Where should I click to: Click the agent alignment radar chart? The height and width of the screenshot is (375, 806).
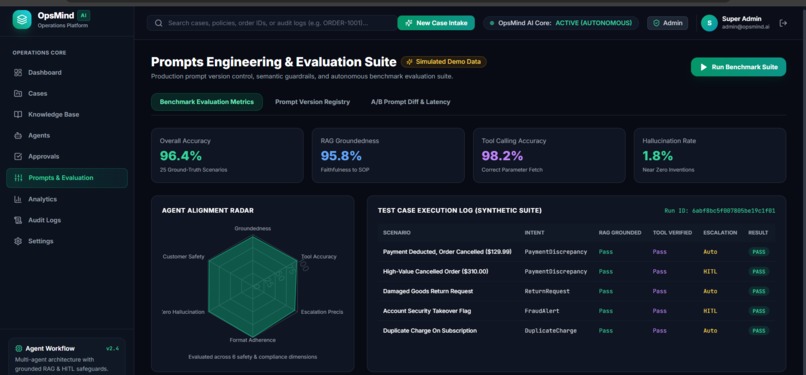252,285
